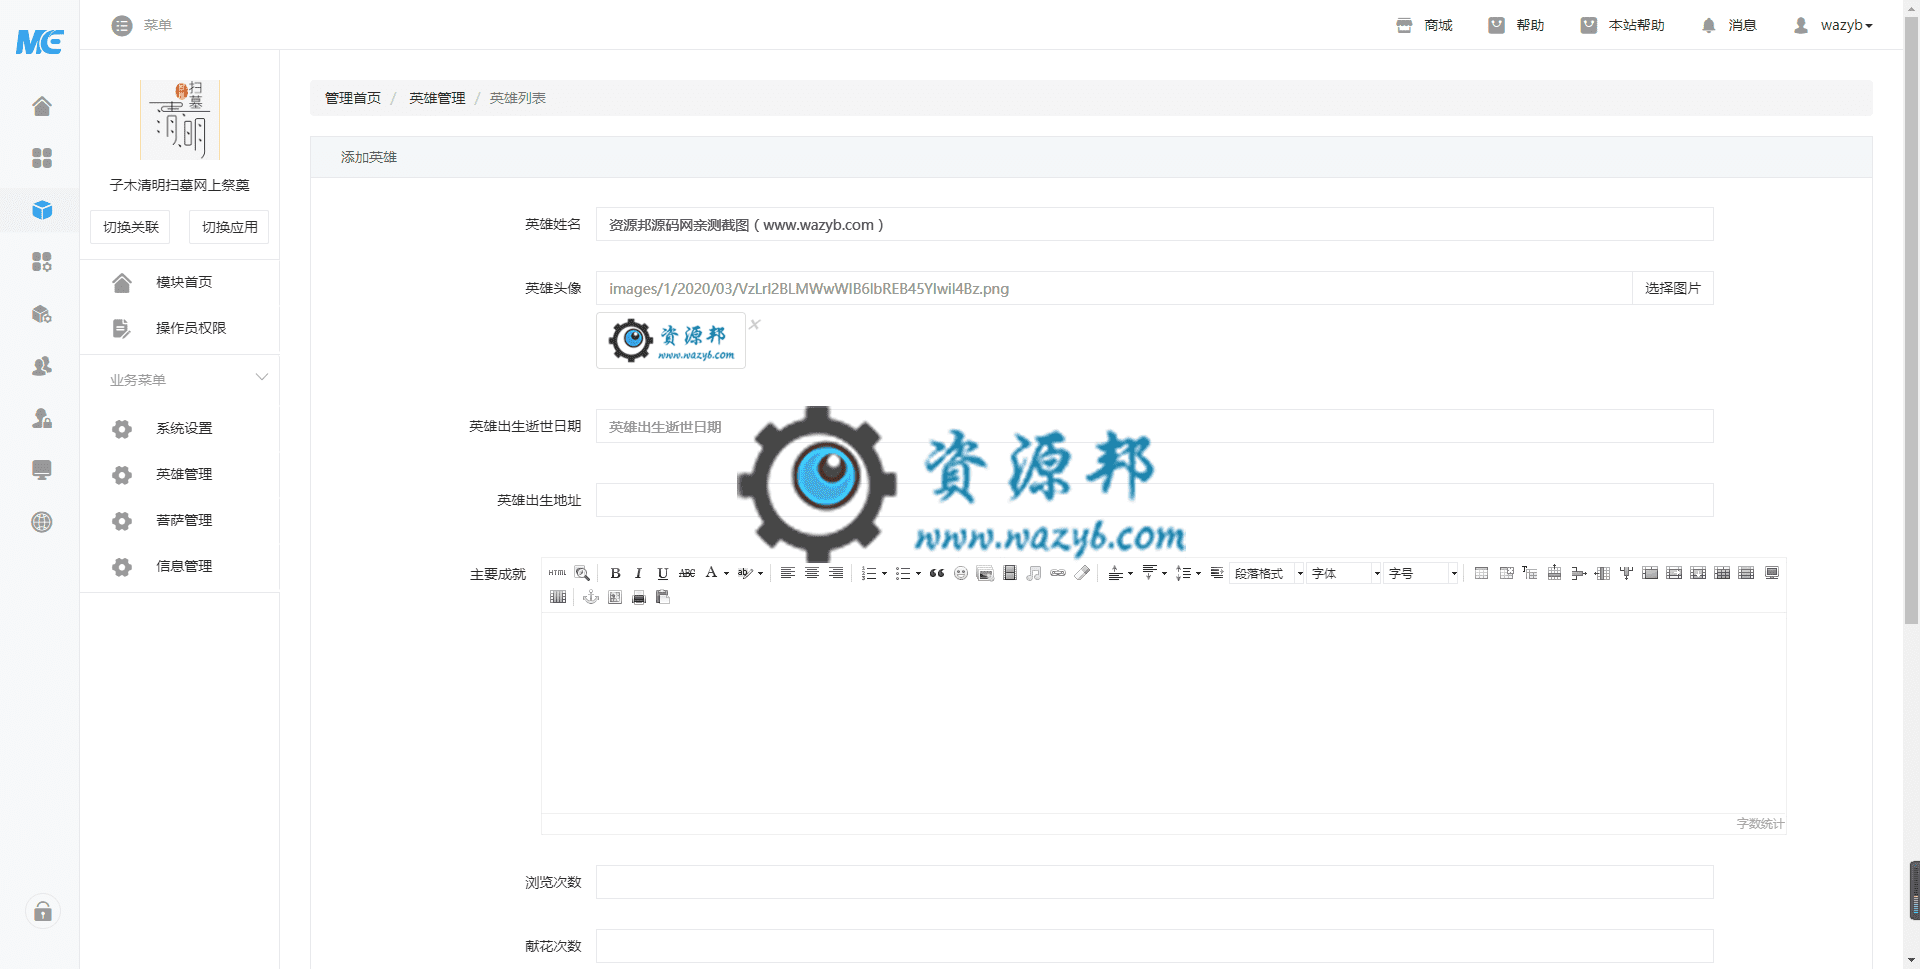The image size is (1920, 969).
Task: Click 选择图片 button
Action: click(1673, 288)
